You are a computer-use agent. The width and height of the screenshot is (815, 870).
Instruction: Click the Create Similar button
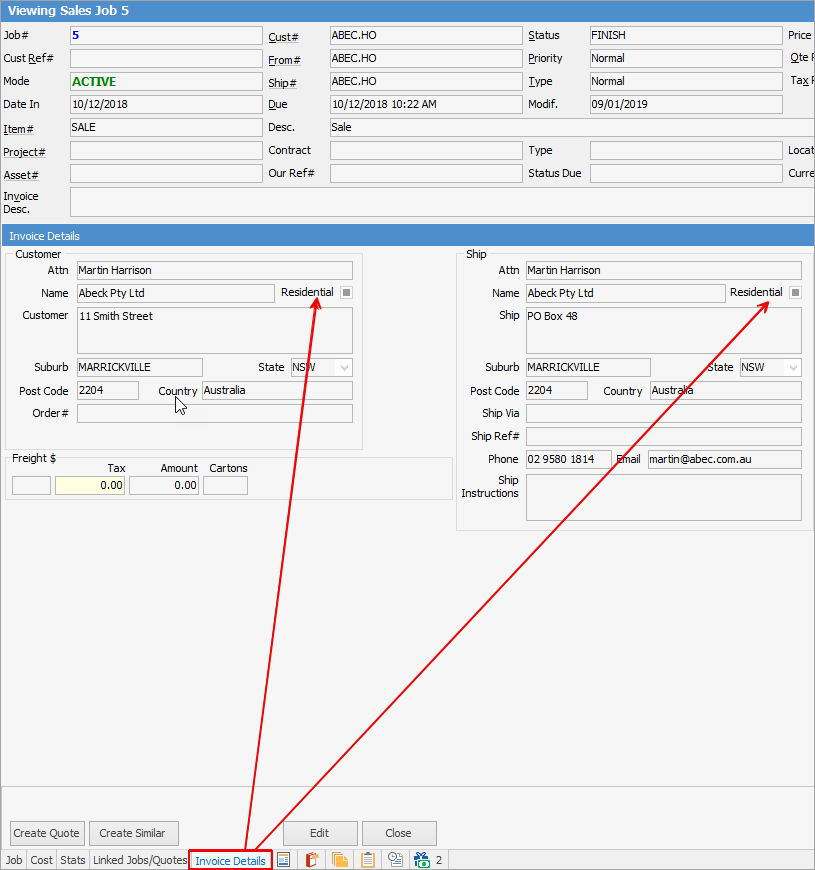tap(134, 833)
